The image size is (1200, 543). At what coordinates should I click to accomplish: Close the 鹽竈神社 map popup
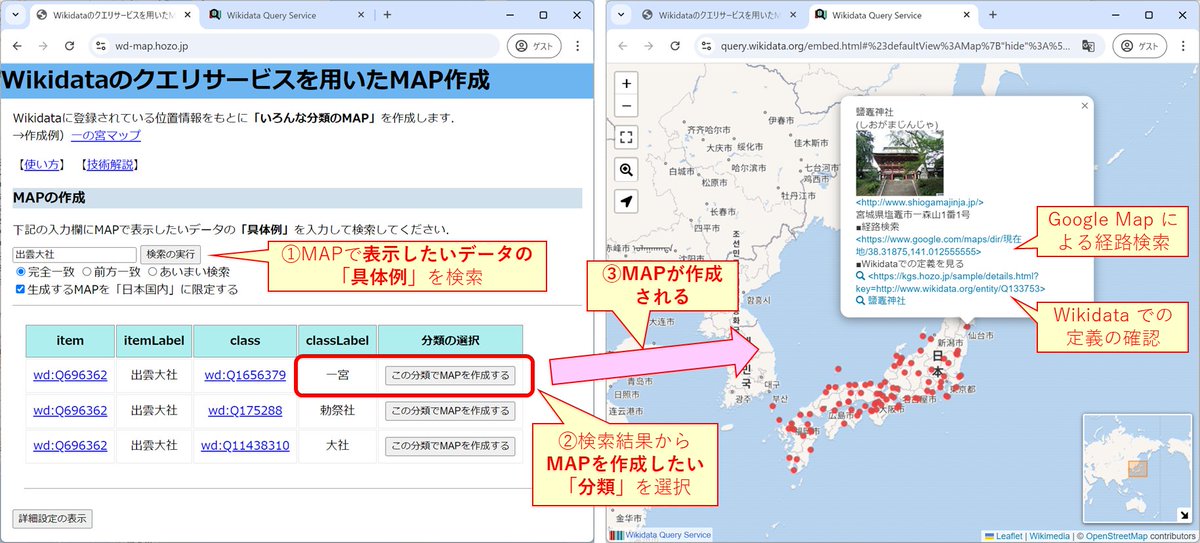pos(1085,105)
